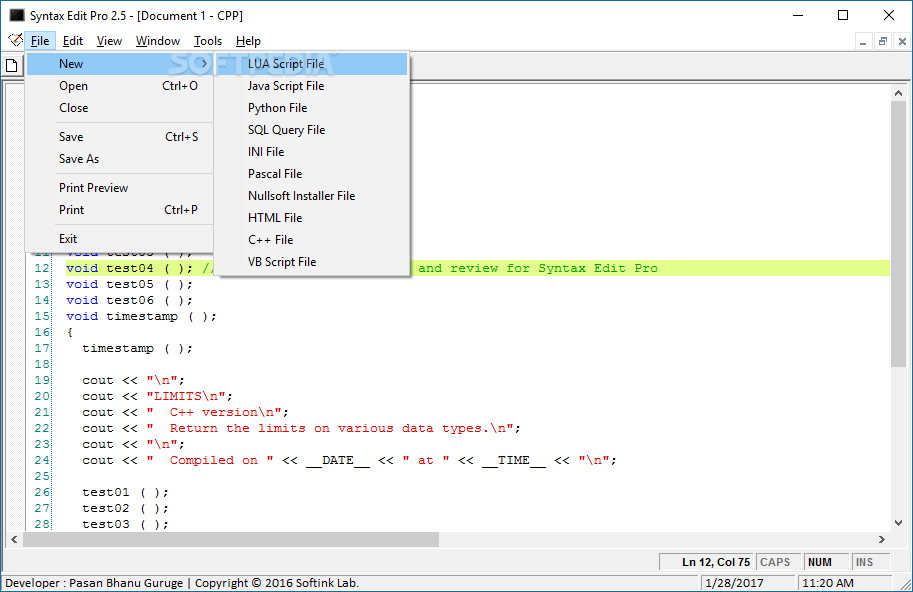Open the File menu
This screenshot has width=913, height=592.
[x=40, y=41]
